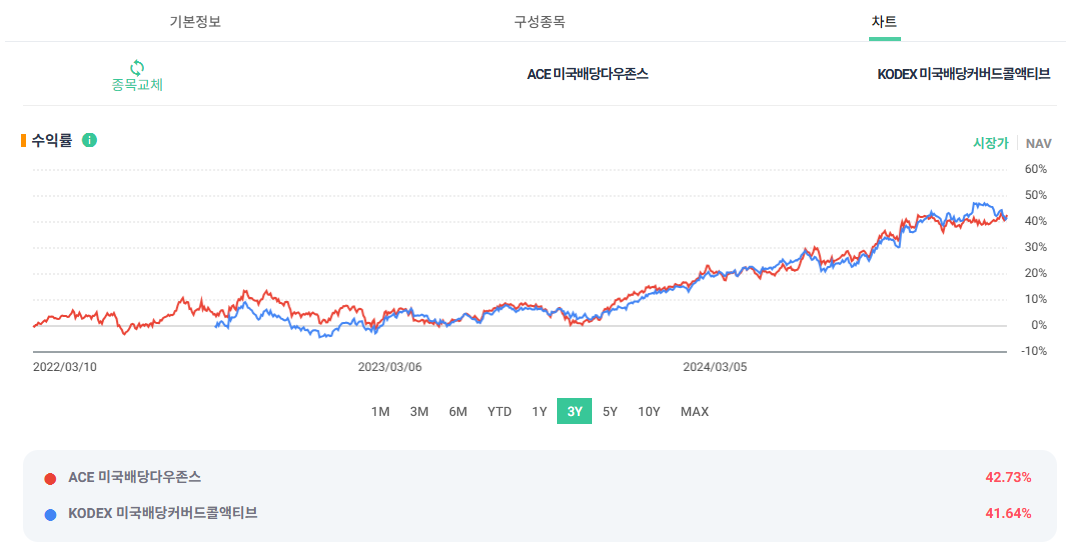Open the 기본정보 tab
The image size is (1066, 546).
[195, 22]
